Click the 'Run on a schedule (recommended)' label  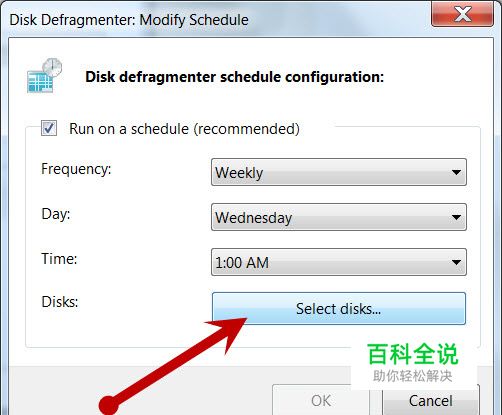tap(184, 129)
